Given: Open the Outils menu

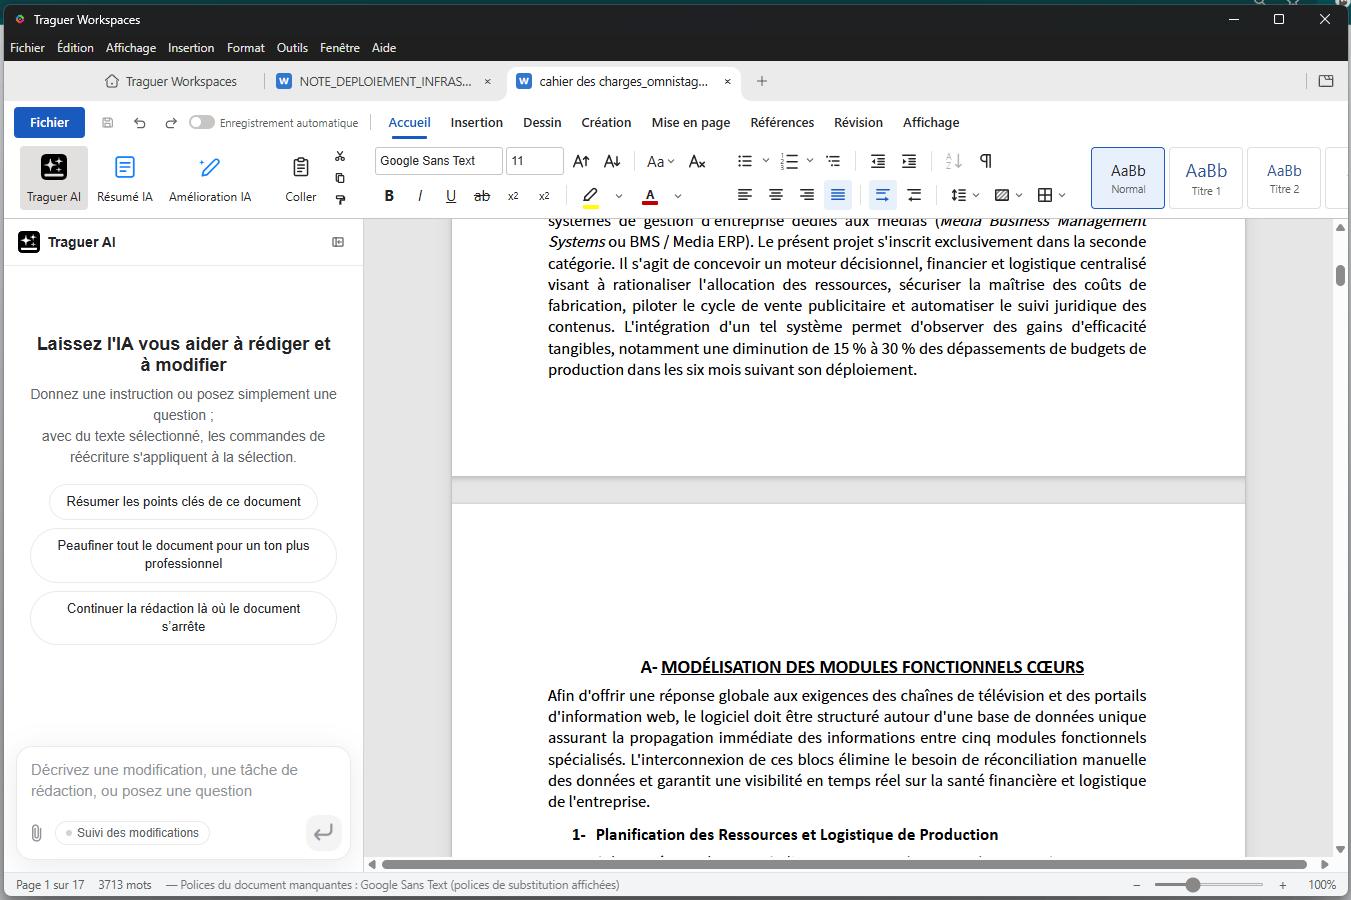Looking at the screenshot, I should point(292,48).
